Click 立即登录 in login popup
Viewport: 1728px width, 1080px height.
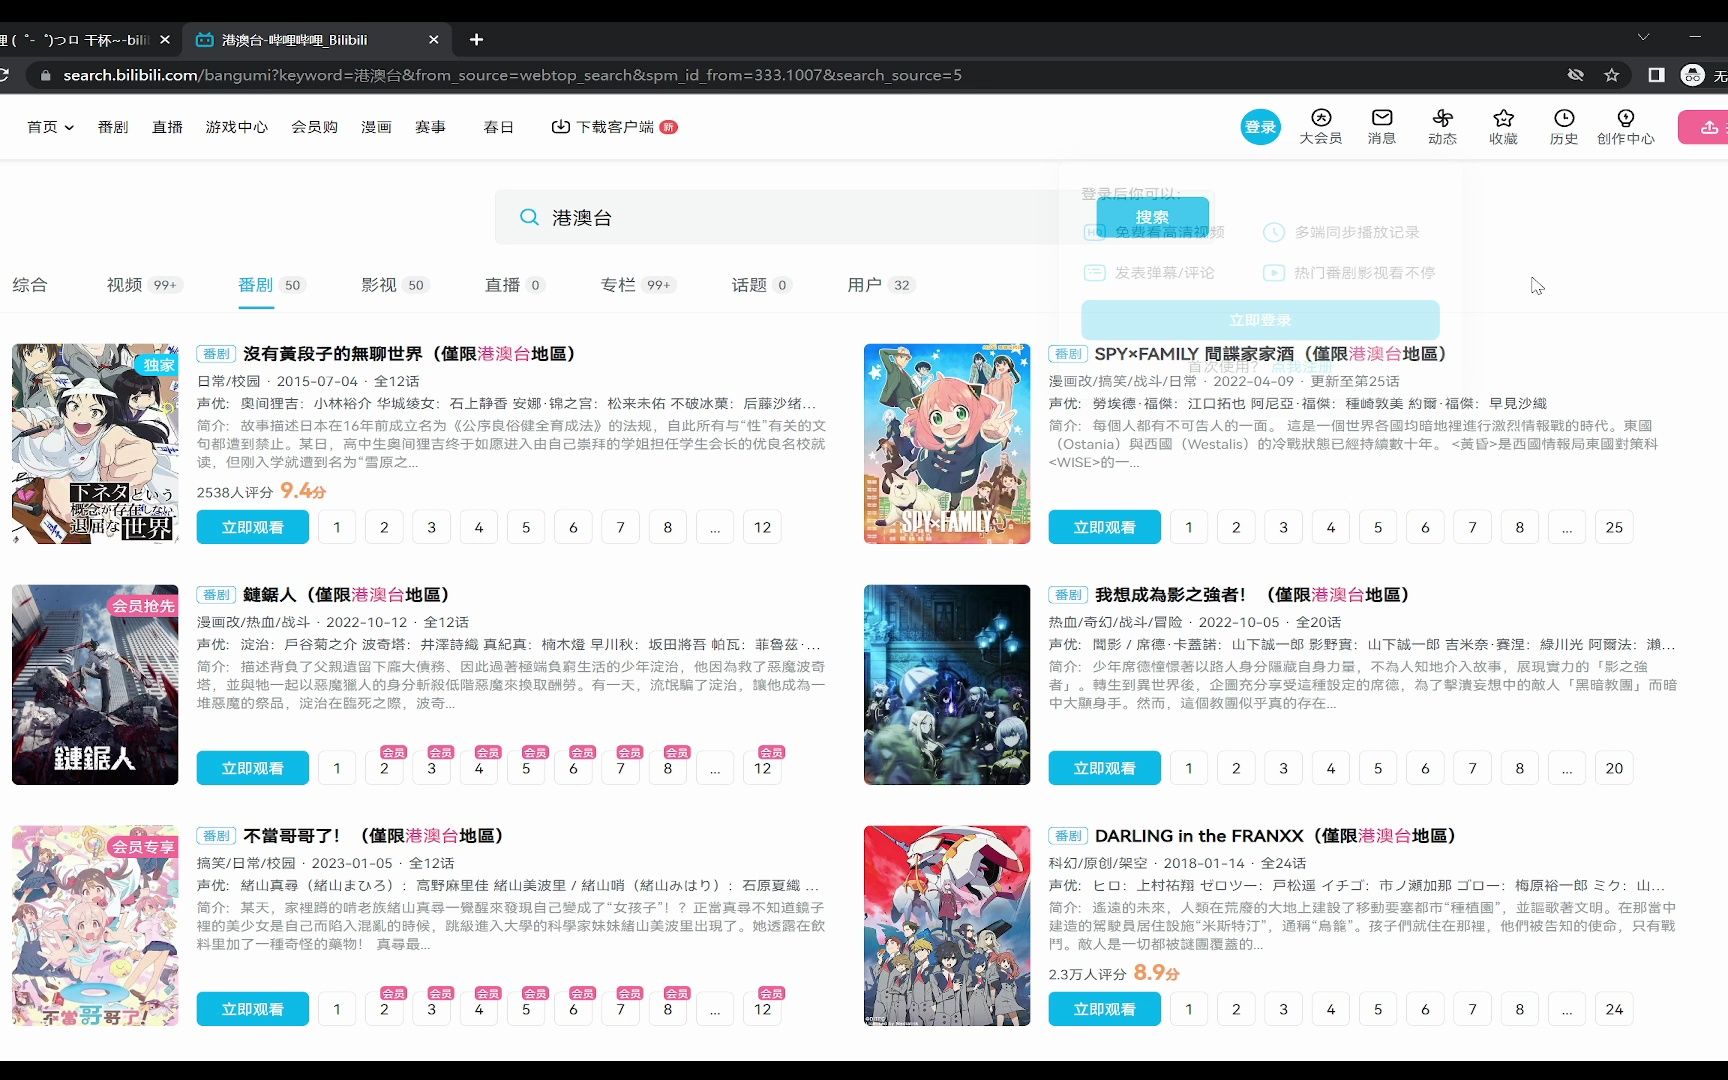coord(1260,320)
